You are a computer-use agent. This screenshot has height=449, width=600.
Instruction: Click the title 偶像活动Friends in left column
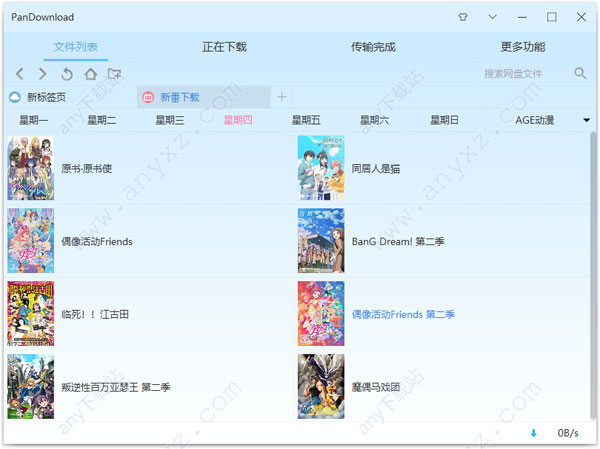coord(97,242)
